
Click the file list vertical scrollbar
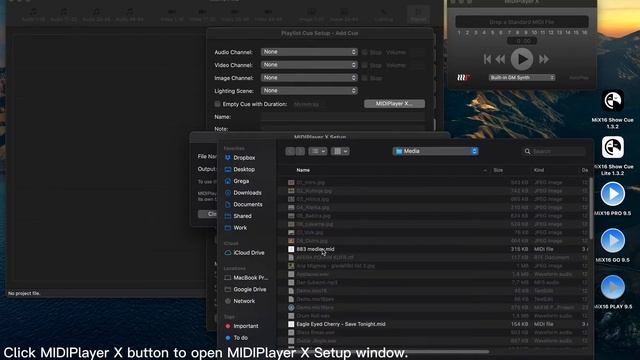point(591,208)
